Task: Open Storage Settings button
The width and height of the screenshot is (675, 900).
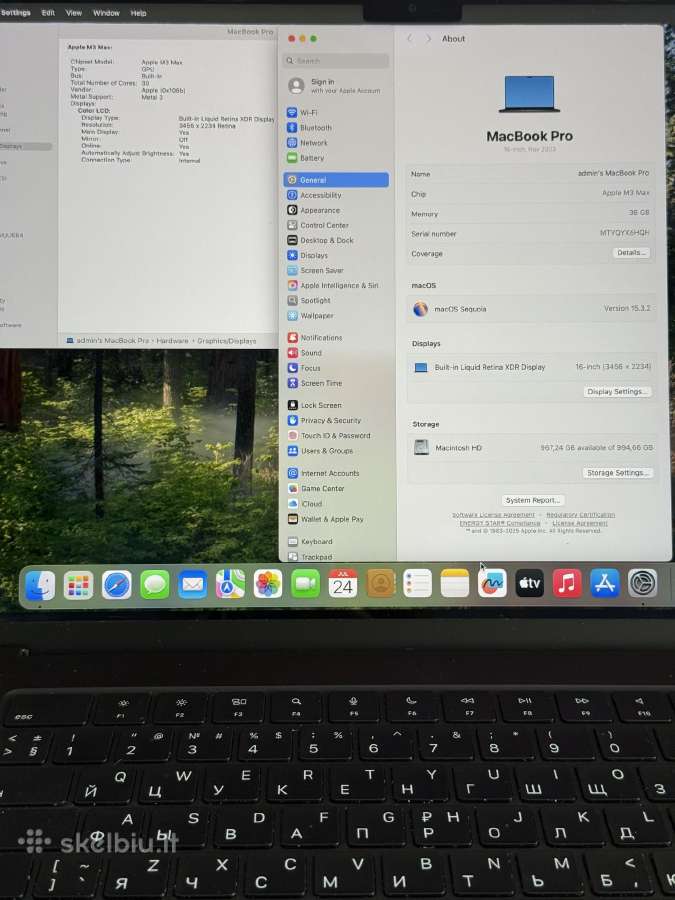Action: 618,472
